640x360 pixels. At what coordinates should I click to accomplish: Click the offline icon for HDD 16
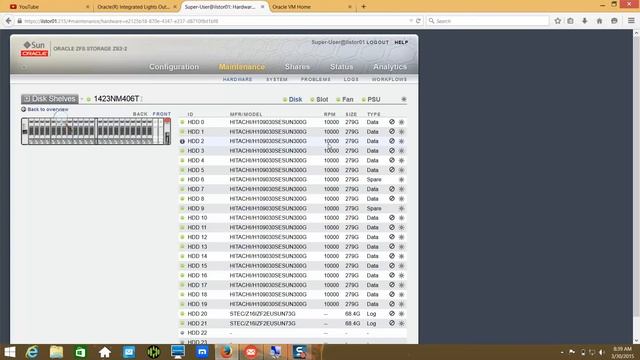[x=391, y=275]
